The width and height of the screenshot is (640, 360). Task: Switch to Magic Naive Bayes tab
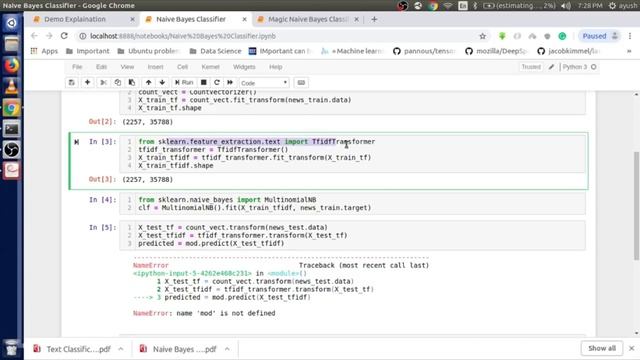[308, 19]
